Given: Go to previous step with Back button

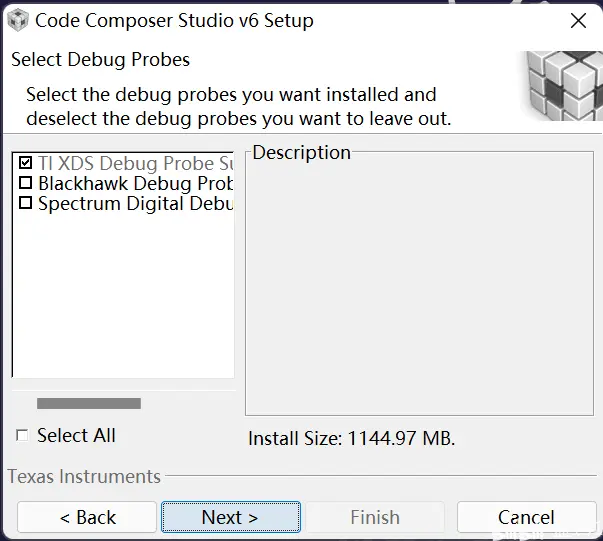Looking at the screenshot, I should 87,517.
